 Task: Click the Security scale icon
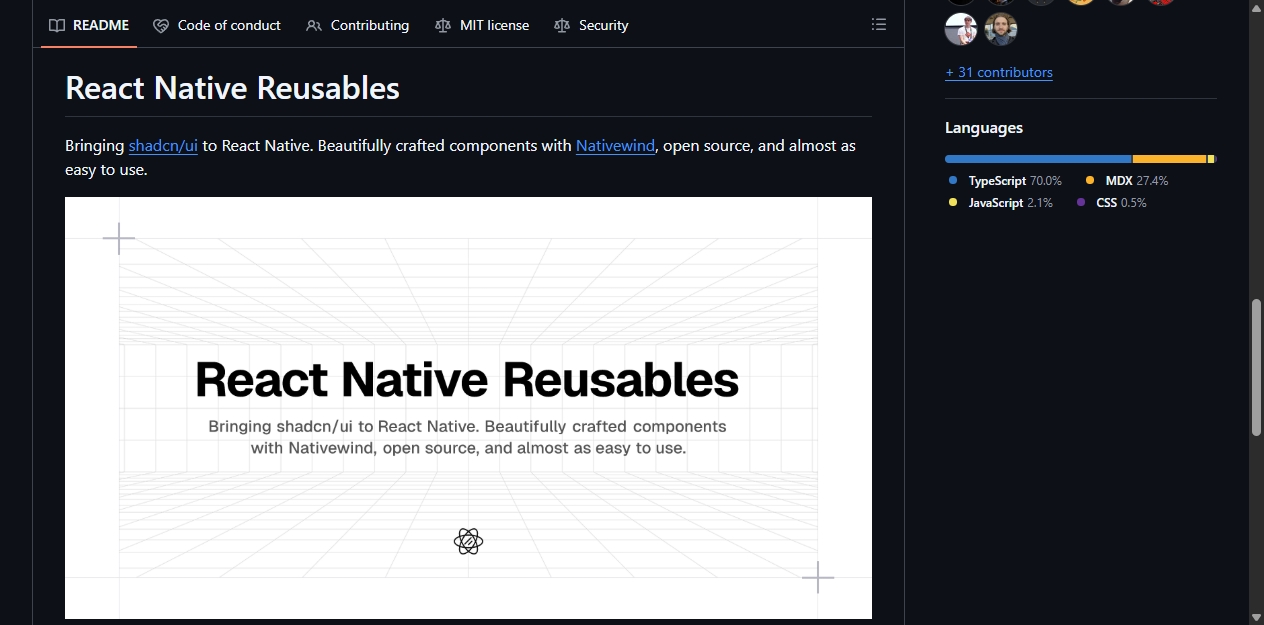pos(562,25)
